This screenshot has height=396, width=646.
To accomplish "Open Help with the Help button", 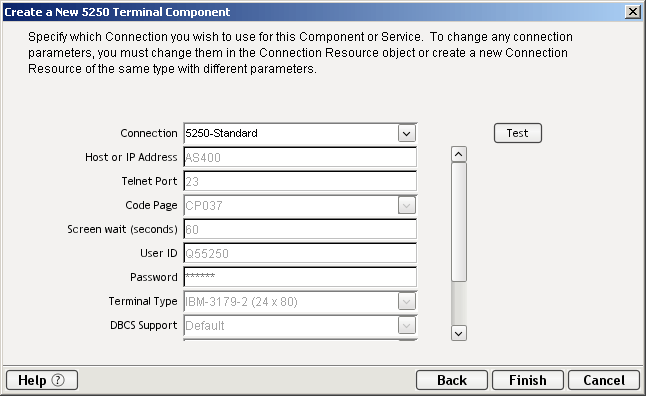I will (42, 380).
